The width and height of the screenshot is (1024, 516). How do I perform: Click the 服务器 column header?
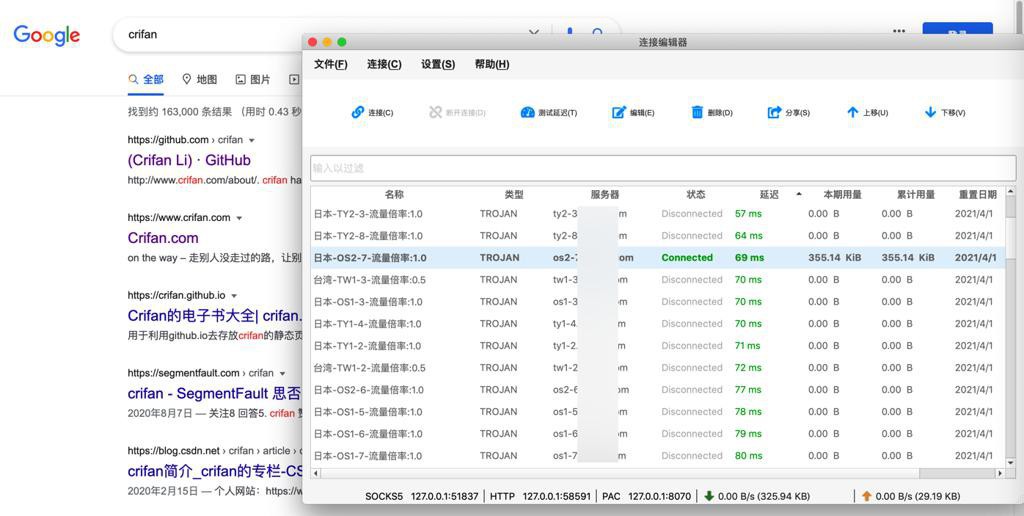605,195
